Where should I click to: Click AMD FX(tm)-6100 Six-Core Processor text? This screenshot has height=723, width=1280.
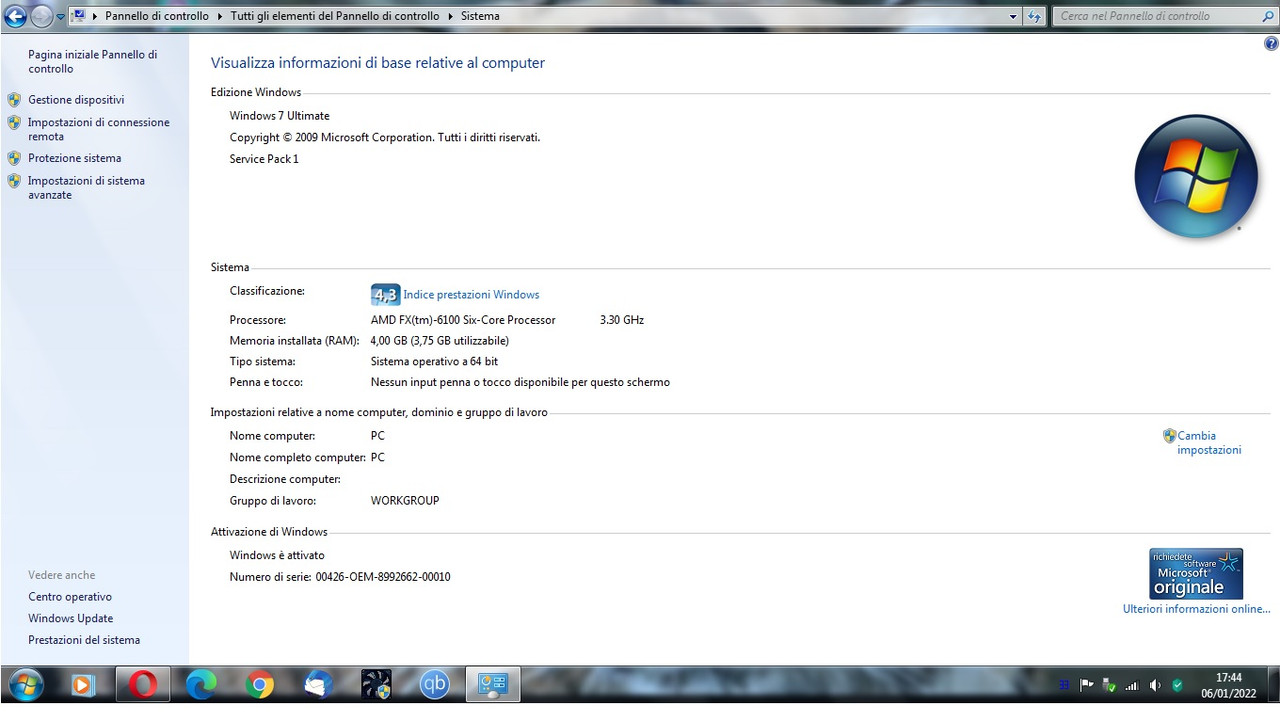pyautogui.click(x=463, y=320)
